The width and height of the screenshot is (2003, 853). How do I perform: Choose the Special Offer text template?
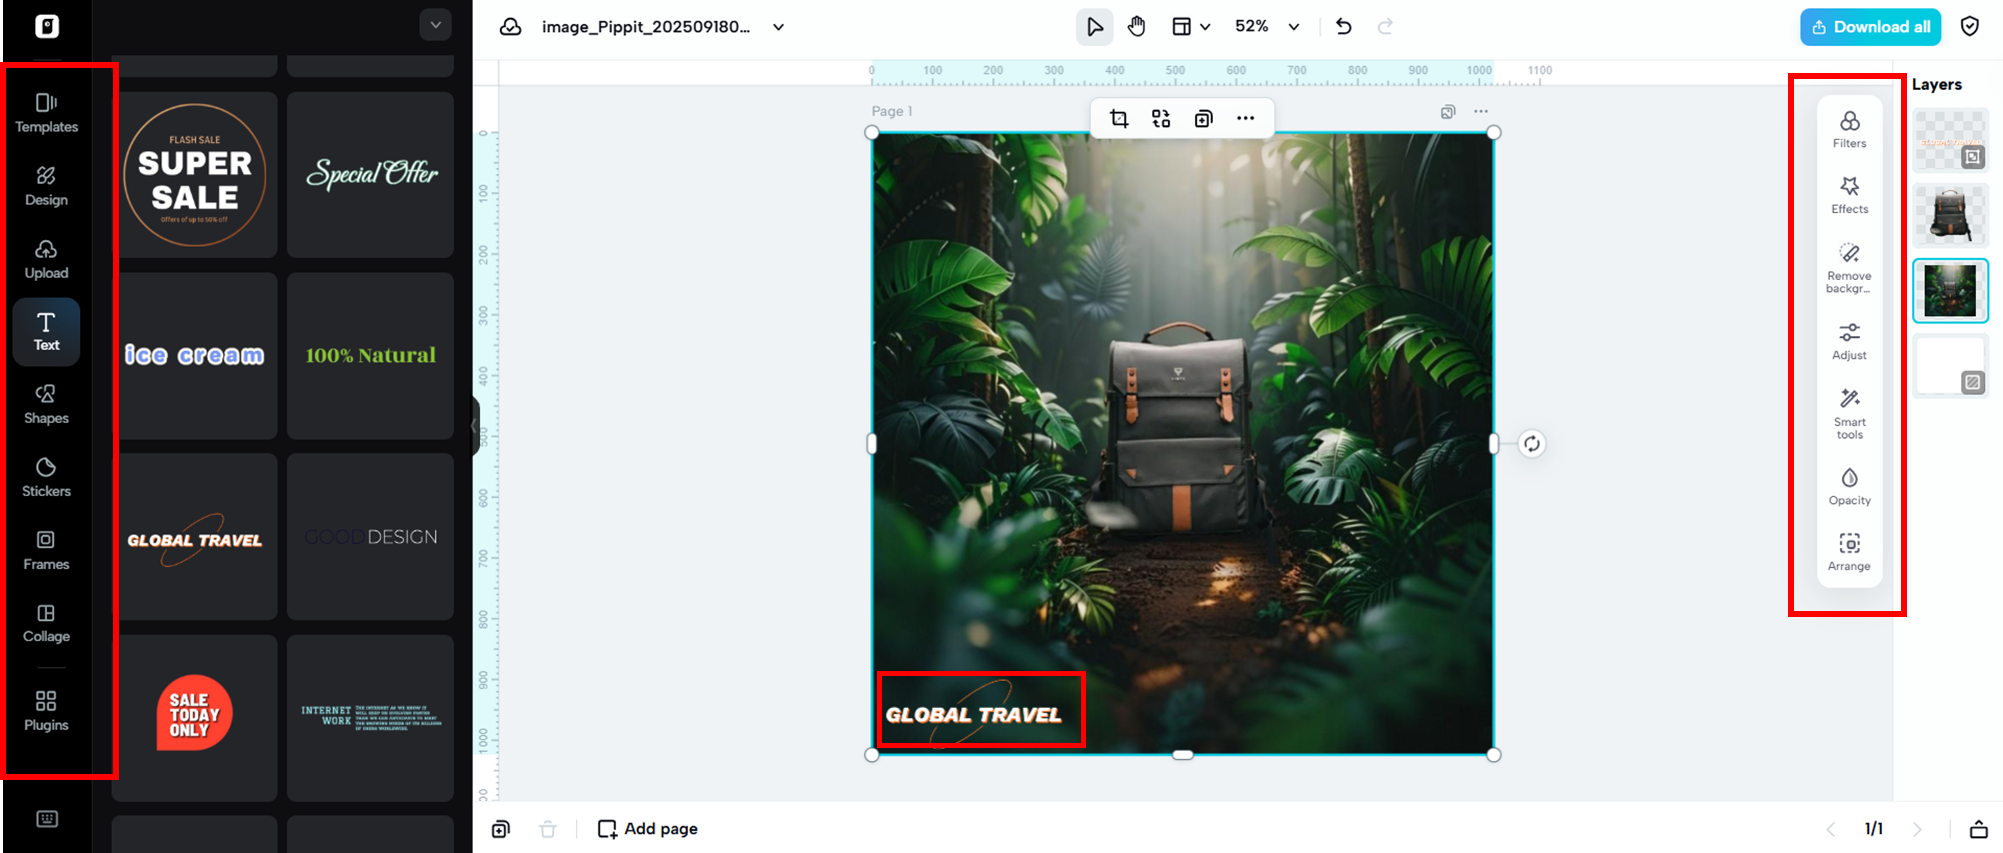click(370, 175)
